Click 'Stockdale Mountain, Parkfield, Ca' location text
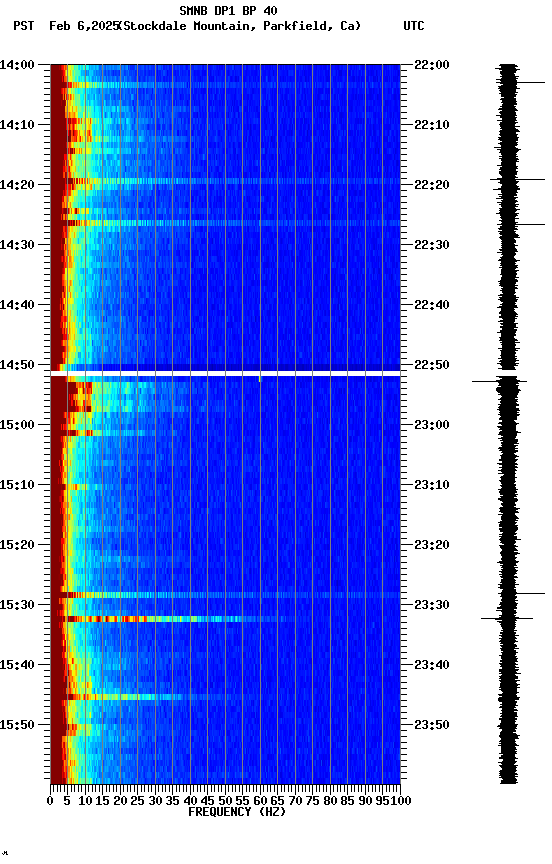Viewport: 552px width, 864px height. click(240, 26)
